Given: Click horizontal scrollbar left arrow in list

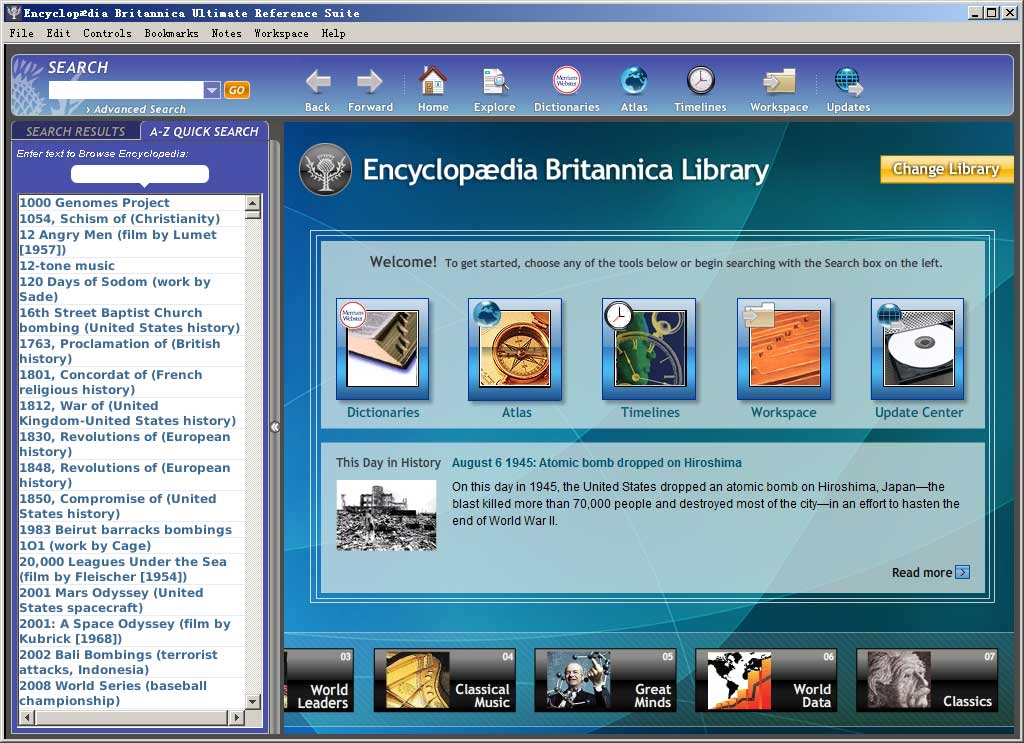Looking at the screenshot, I should 27,717.
